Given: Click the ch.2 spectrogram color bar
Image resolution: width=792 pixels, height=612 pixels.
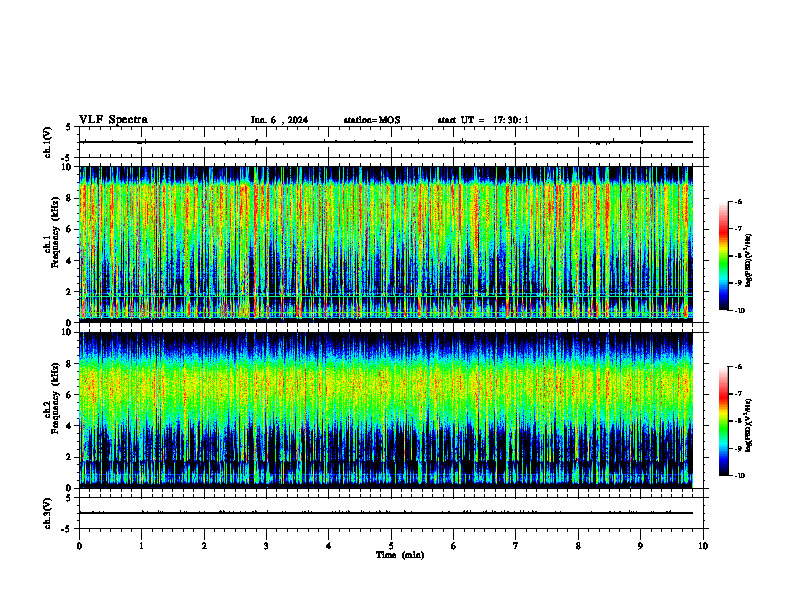Looking at the screenshot, I should [723, 421].
